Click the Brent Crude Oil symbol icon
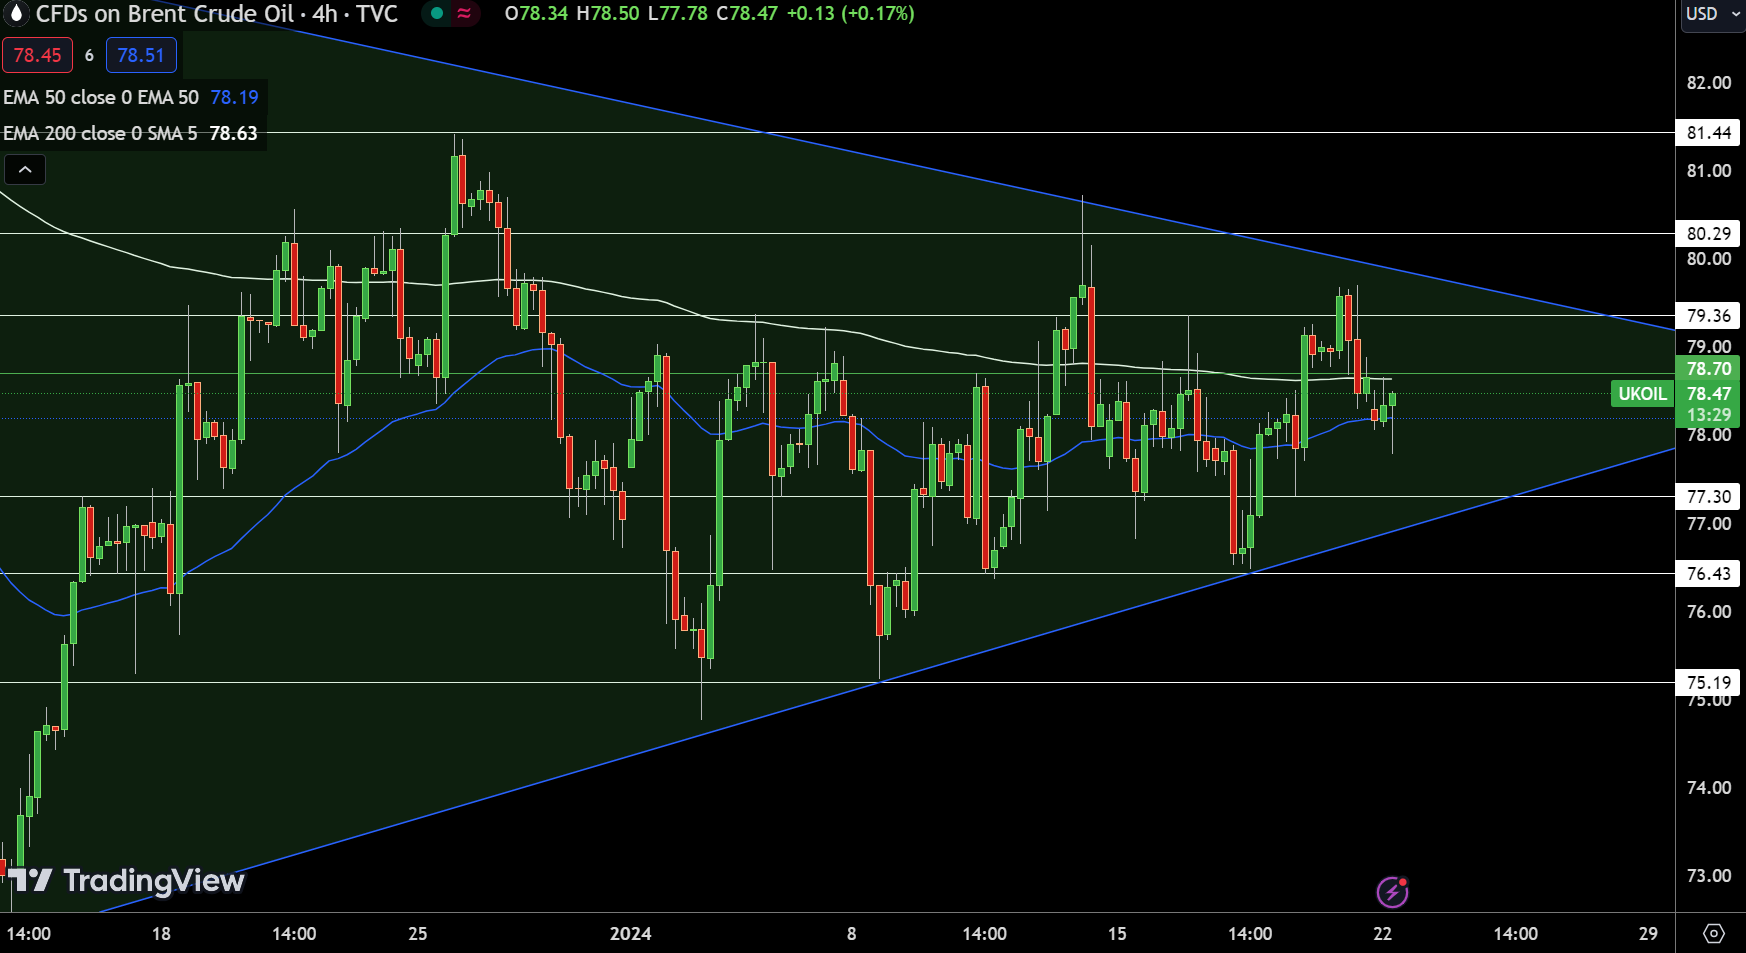Image resolution: width=1746 pixels, height=953 pixels. tap(15, 13)
